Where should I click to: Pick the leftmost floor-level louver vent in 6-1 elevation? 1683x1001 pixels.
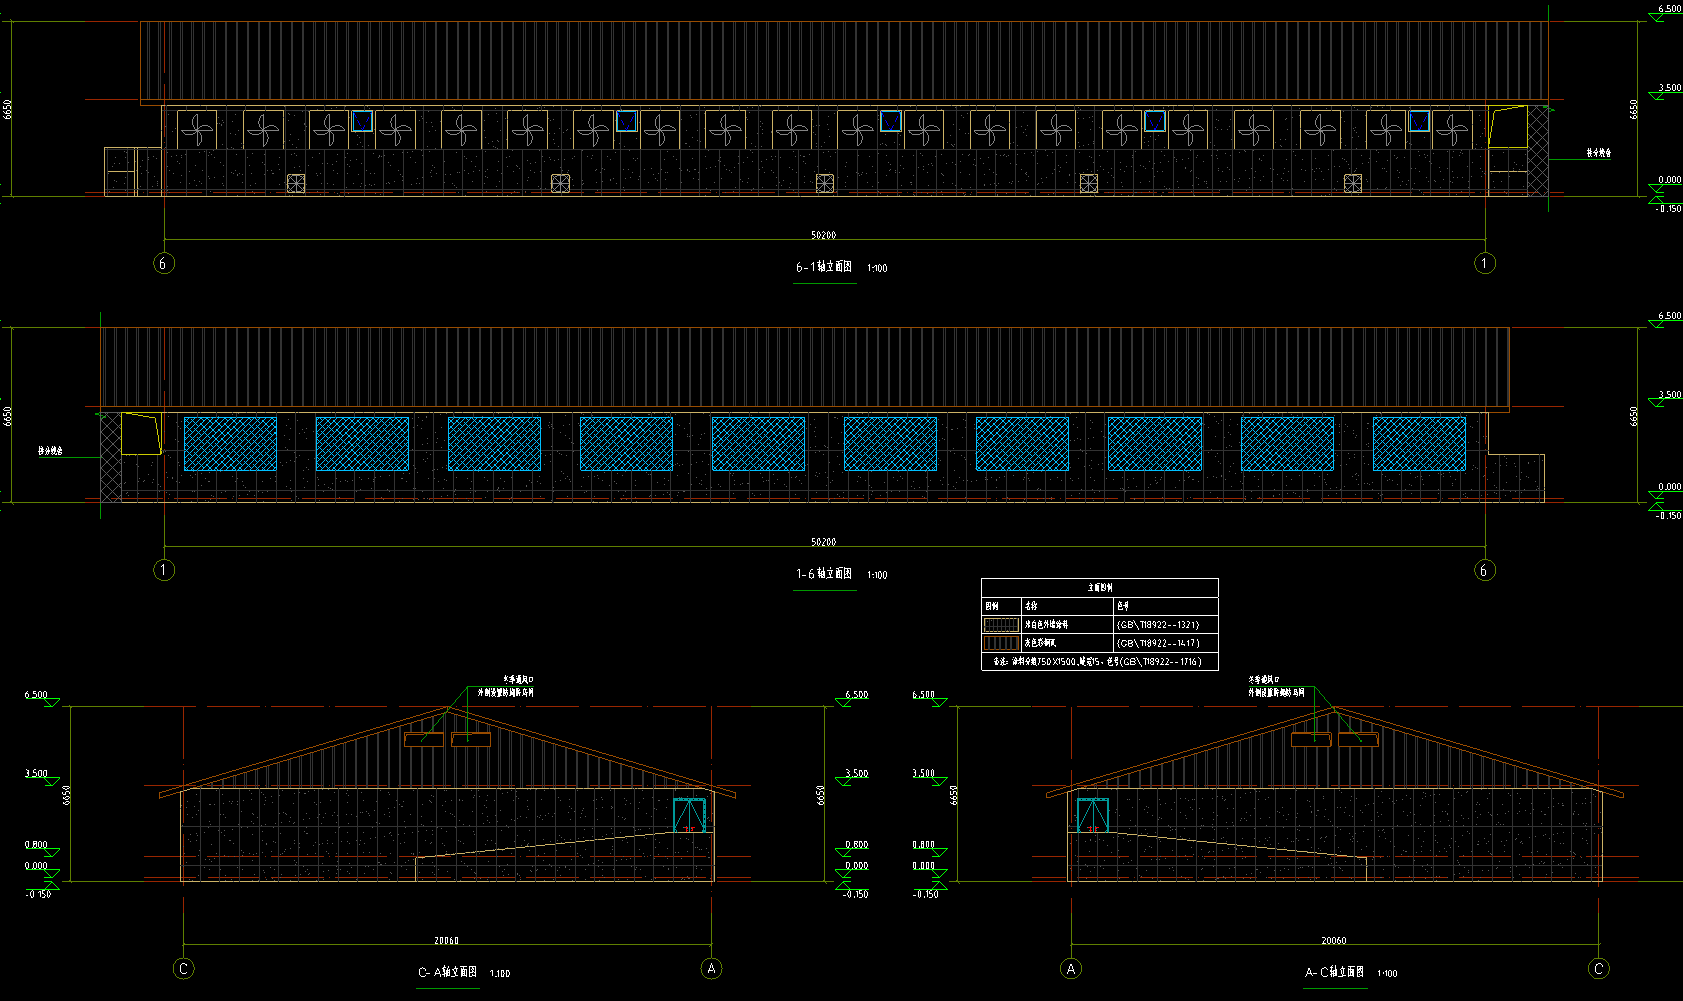click(296, 183)
